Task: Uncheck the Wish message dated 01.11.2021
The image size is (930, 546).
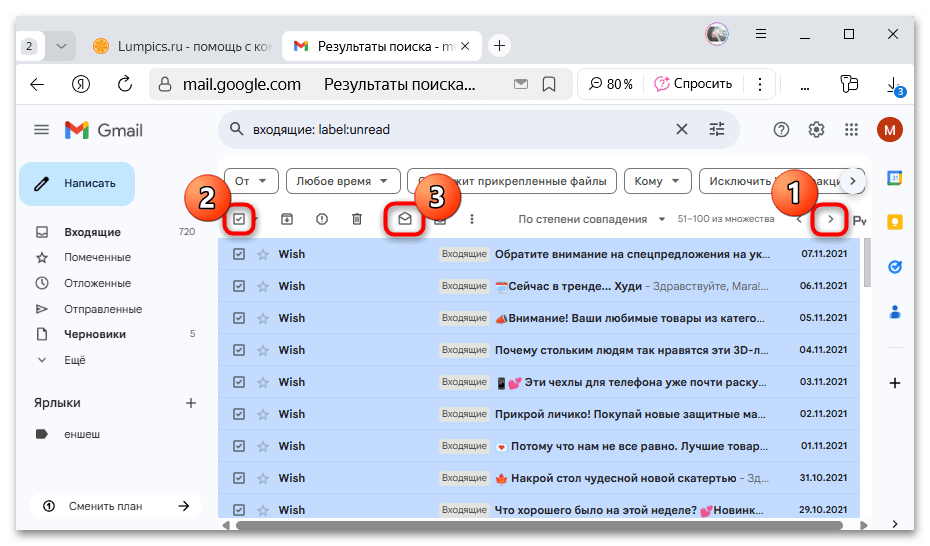Action: [x=238, y=446]
